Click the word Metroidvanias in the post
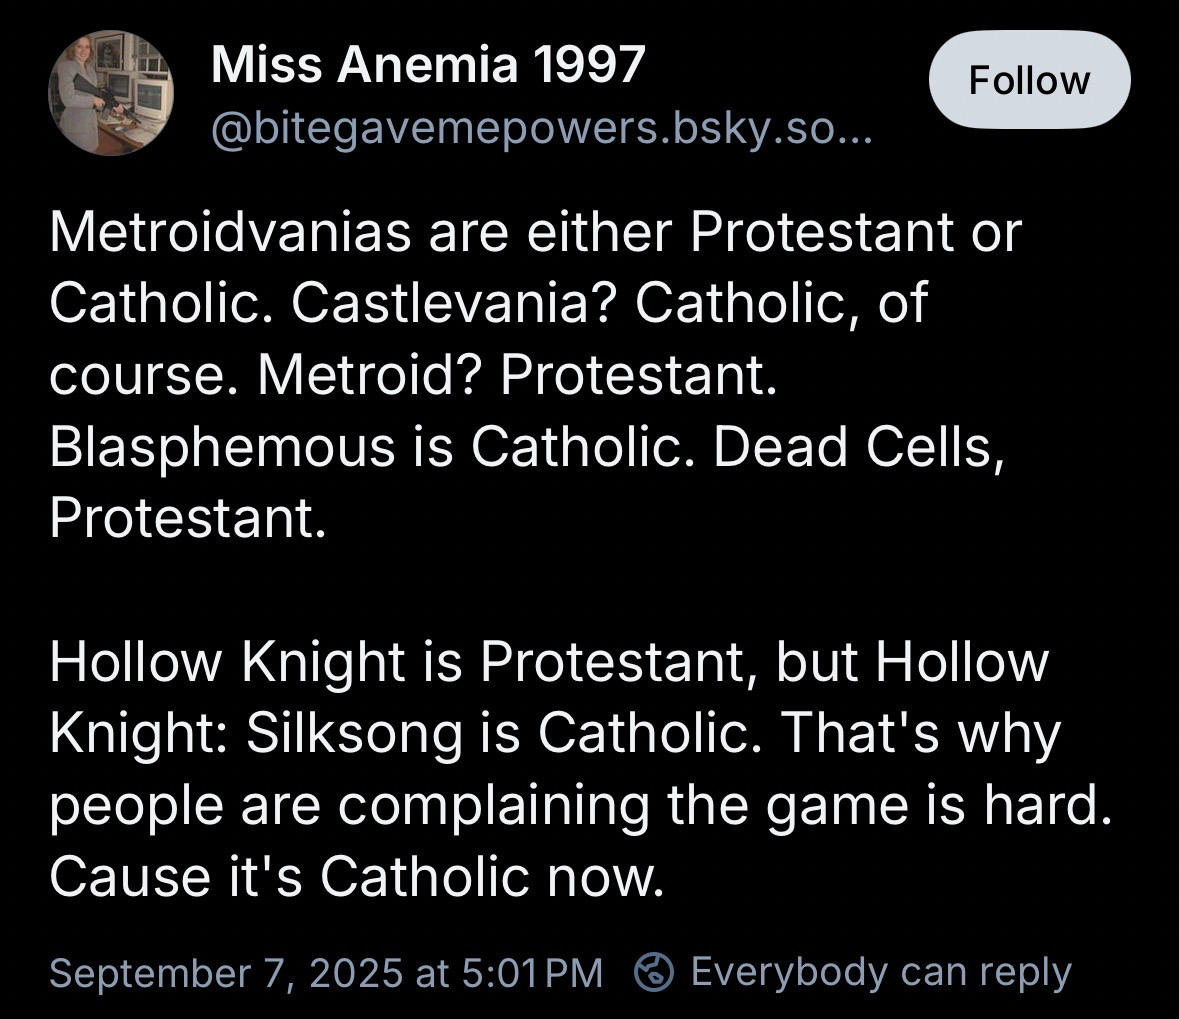This screenshot has width=1179, height=1019. [230, 233]
